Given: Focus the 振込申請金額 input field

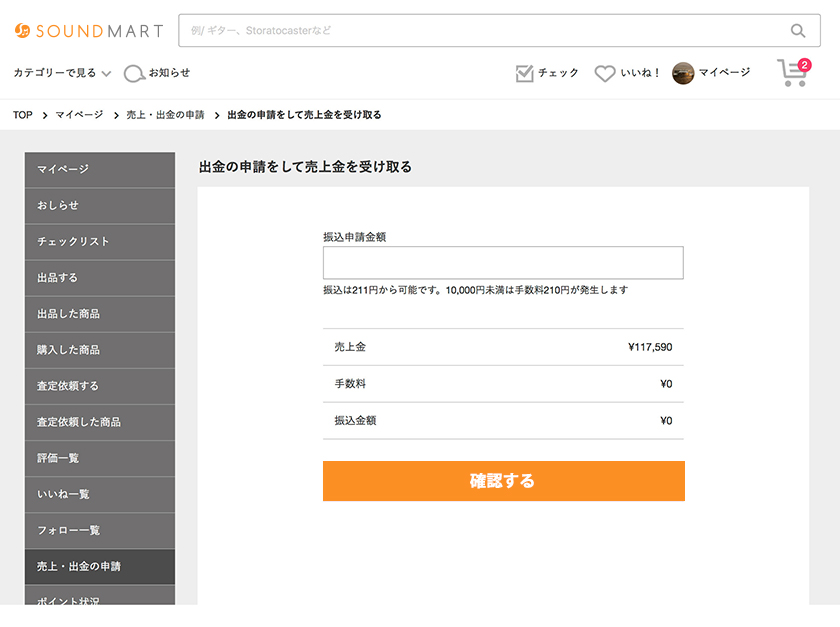Looking at the screenshot, I should [503, 263].
